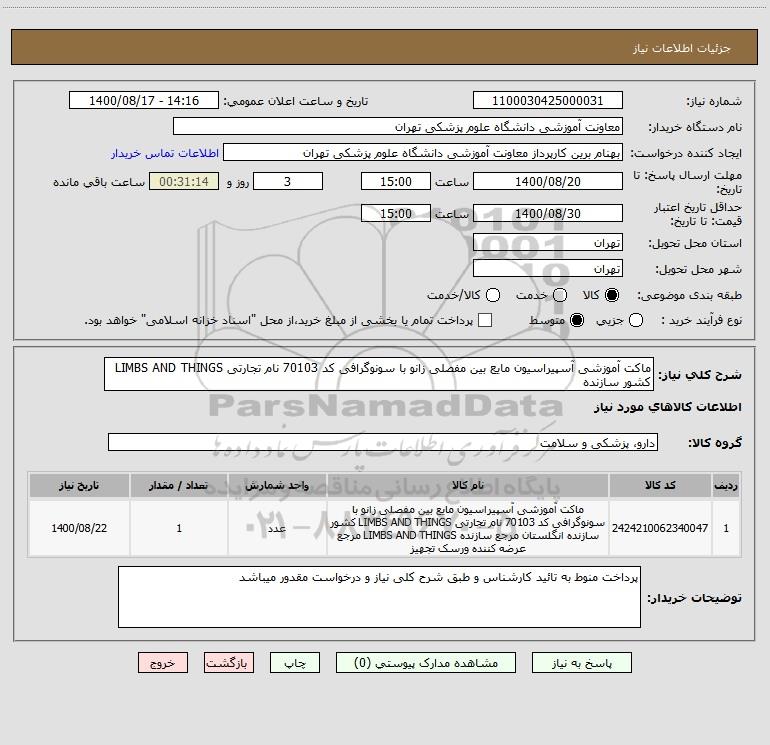Click the price validity date 1400/08/30
This screenshot has width=770, height=745.
click(x=548, y=213)
